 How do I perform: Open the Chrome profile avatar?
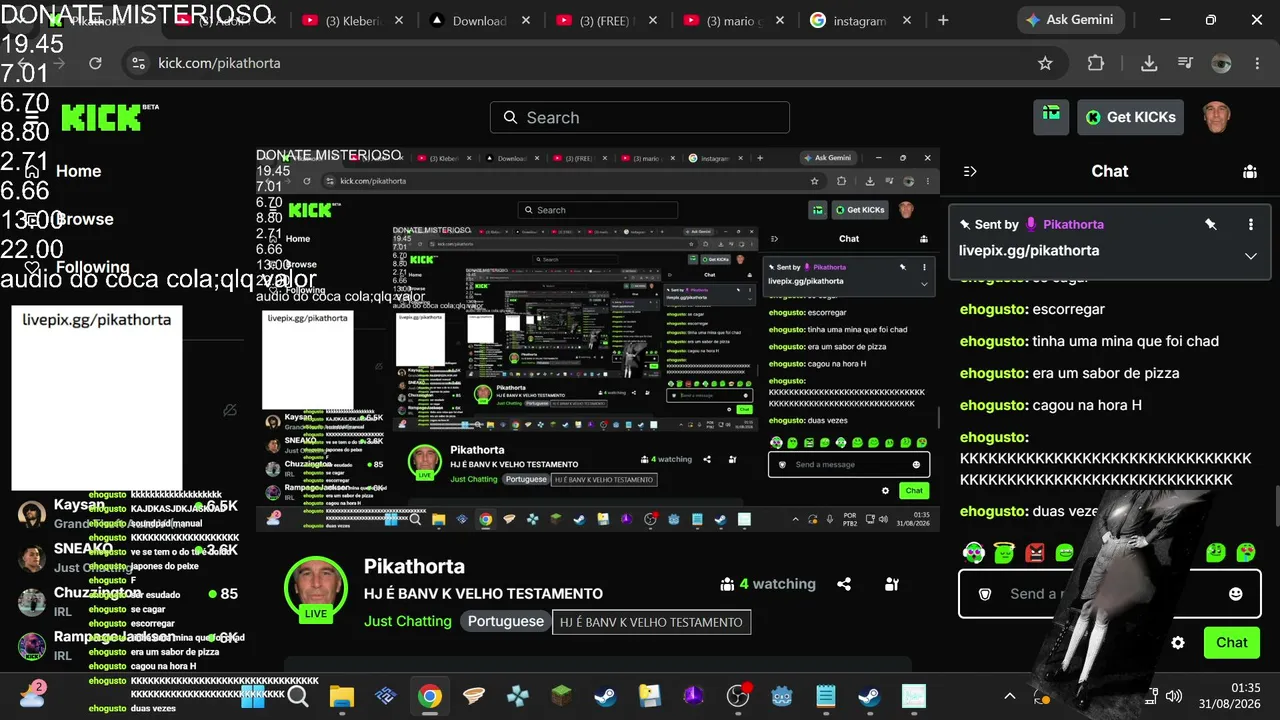[x=1221, y=63]
